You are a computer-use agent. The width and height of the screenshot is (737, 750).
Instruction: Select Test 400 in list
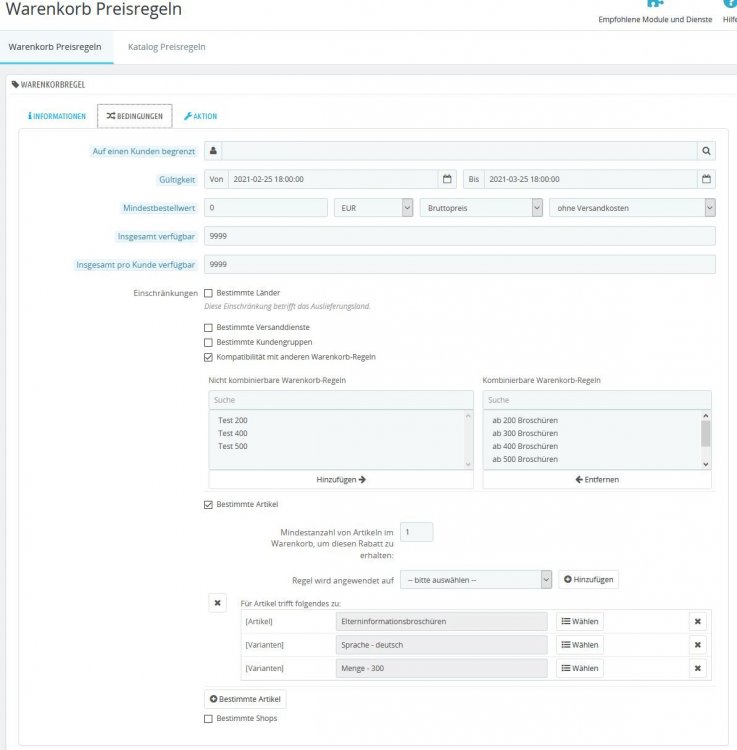[x=233, y=433]
